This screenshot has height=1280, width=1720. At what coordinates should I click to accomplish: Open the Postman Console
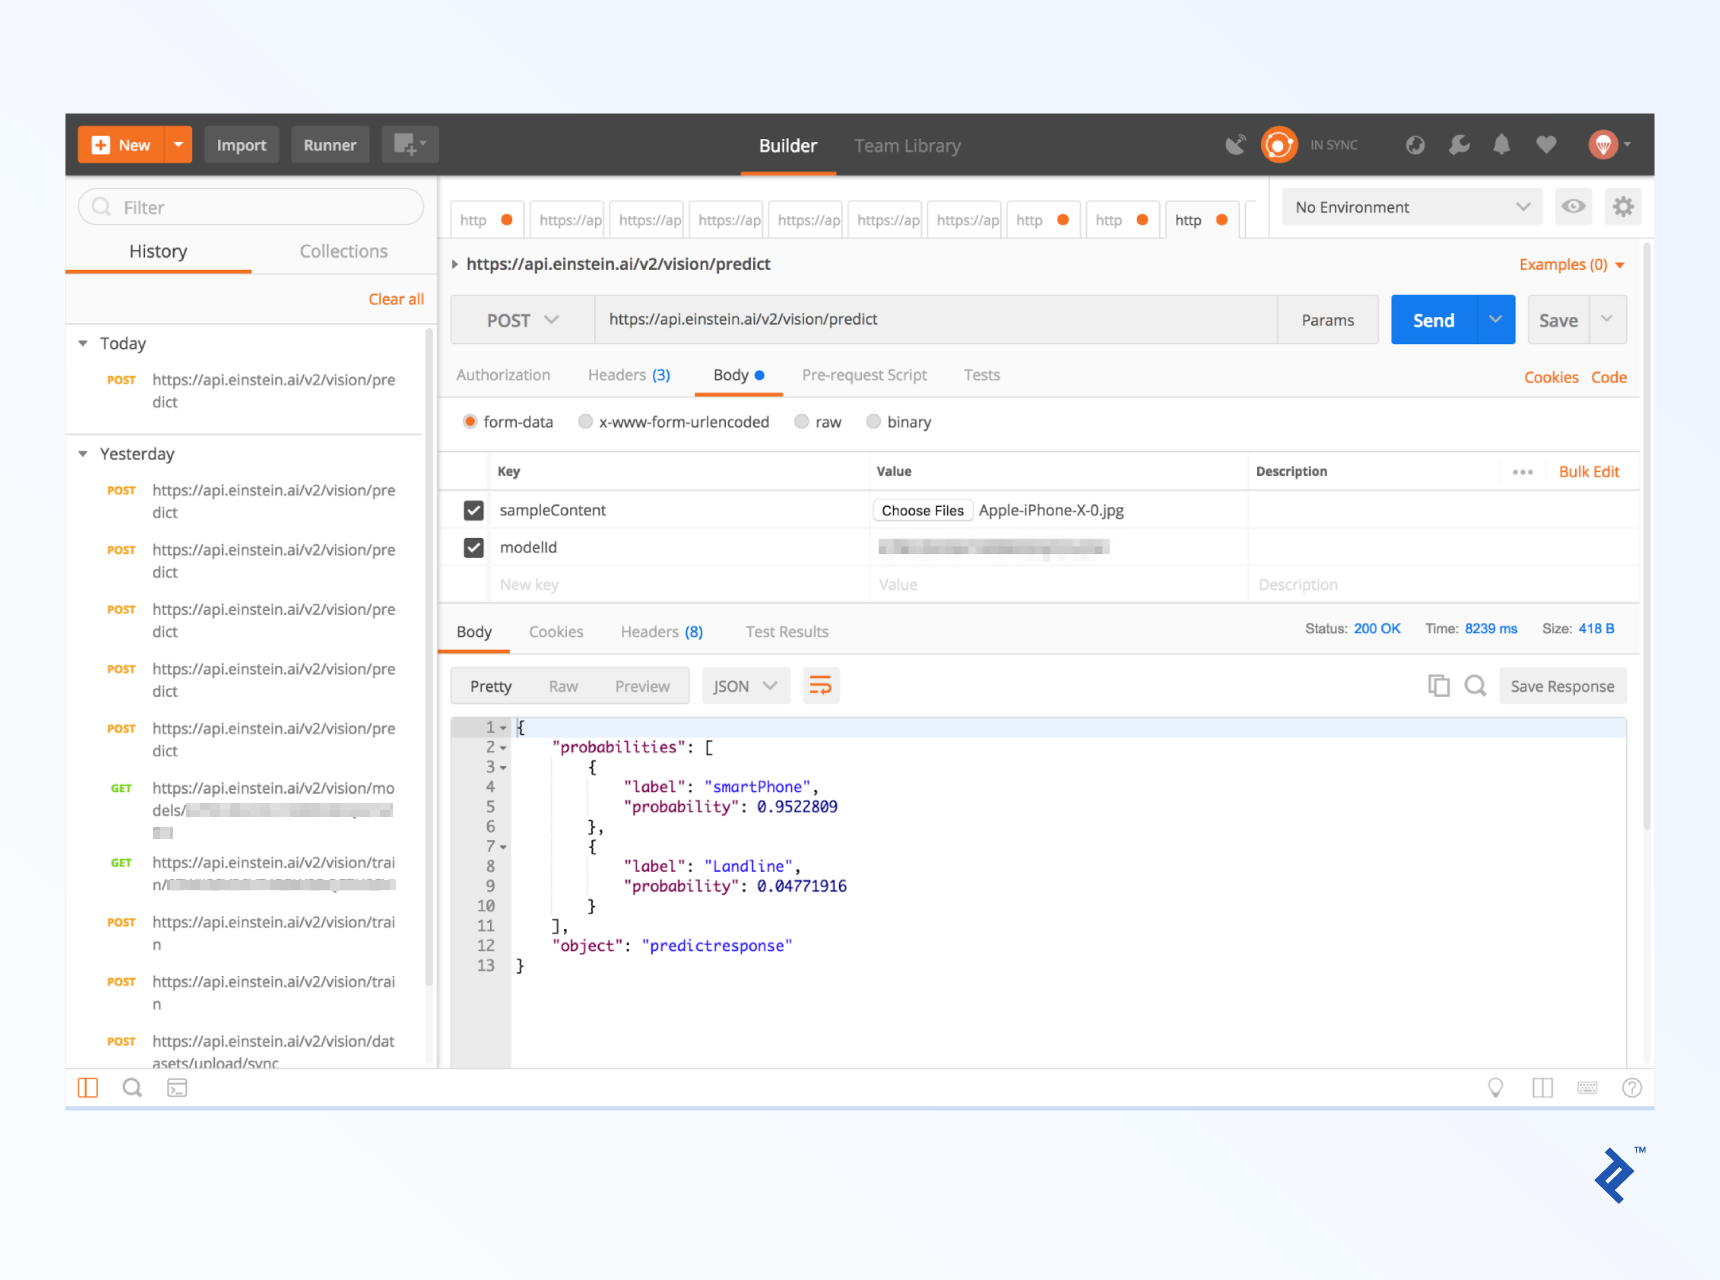(178, 1088)
